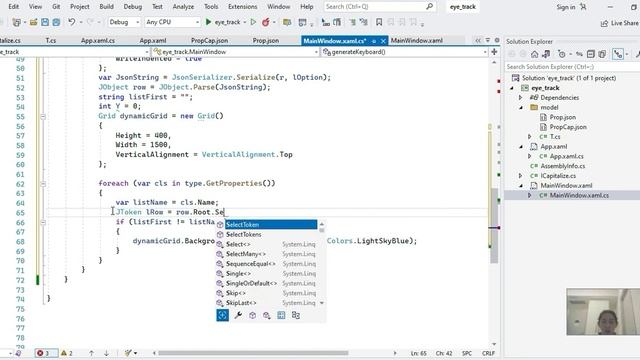Click Solution Explorer pending changes filter icon
640x360 pixels.
562,54
